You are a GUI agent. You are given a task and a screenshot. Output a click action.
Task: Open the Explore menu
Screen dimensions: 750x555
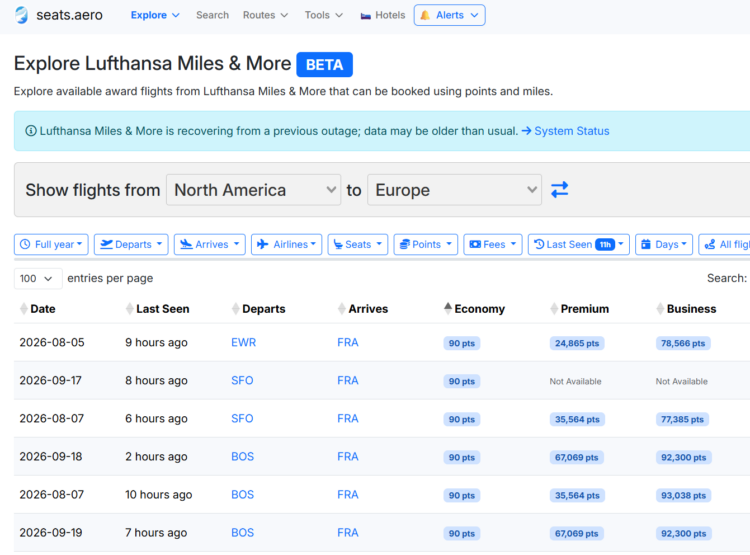tap(155, 15)
